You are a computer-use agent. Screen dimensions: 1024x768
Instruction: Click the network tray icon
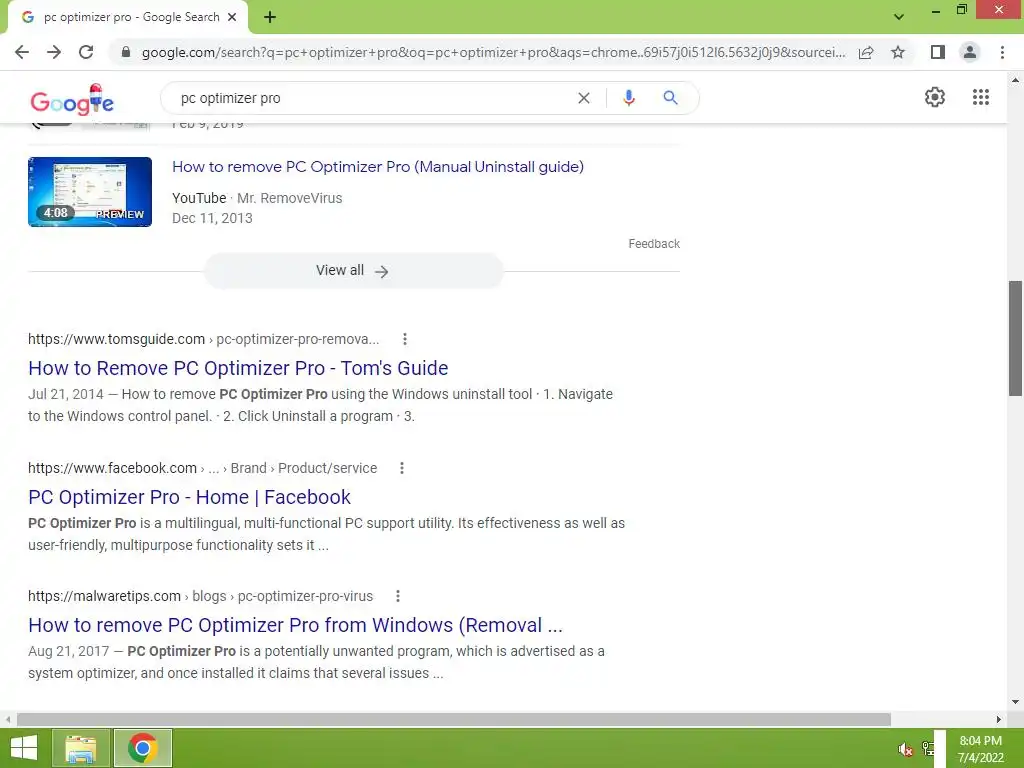click(928, 748)
